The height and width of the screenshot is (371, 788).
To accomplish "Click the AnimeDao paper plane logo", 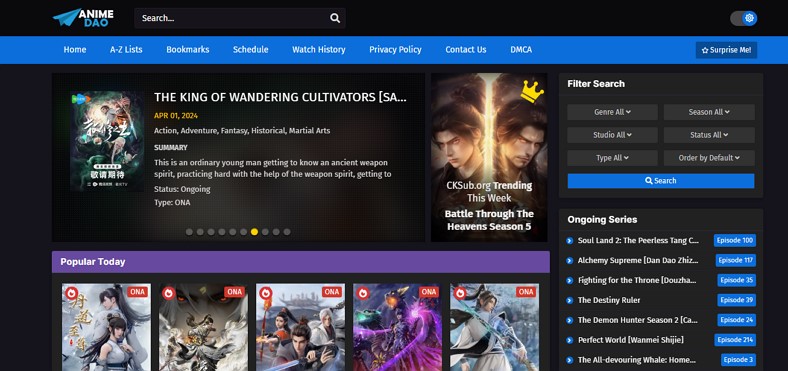I will [x=83, y=18].
